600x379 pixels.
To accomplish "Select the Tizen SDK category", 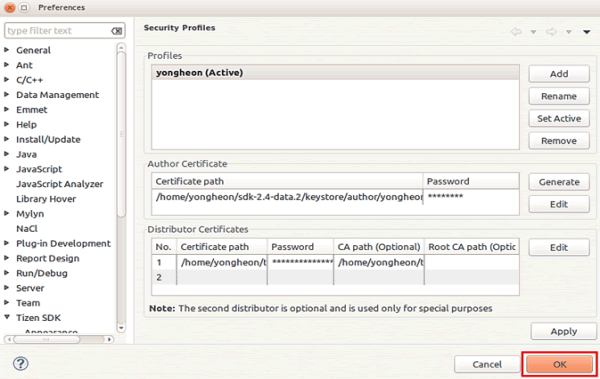I will 38,318.
